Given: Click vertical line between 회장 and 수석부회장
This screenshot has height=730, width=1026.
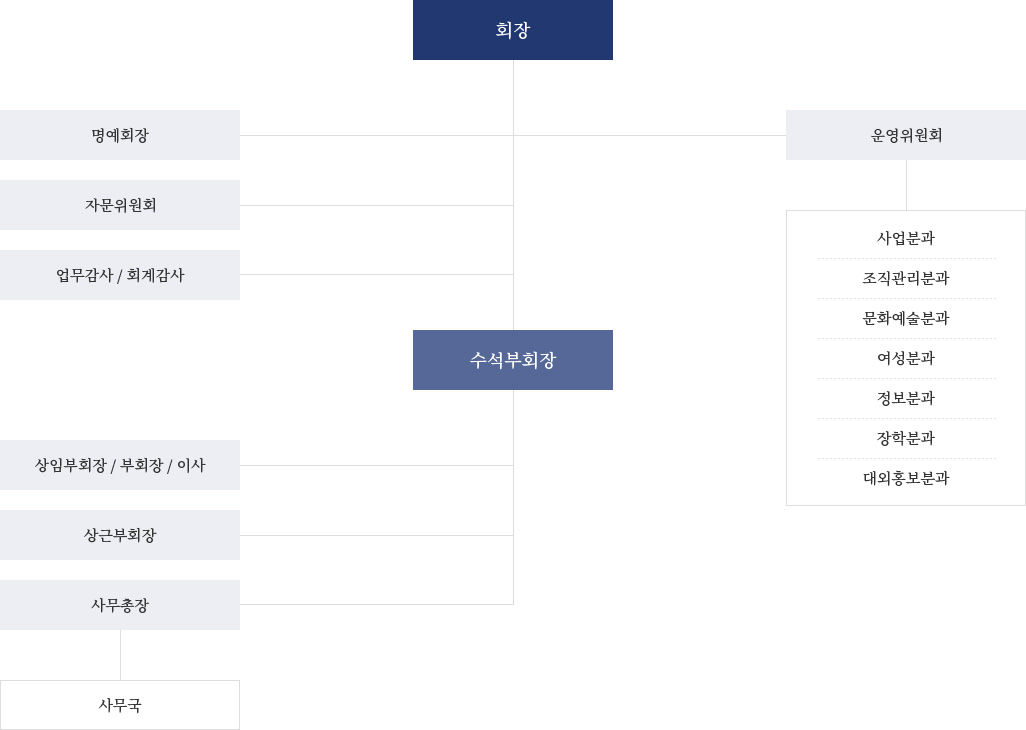Looking at the screenshot, I should pyautogui.click(x=514, y=195).
